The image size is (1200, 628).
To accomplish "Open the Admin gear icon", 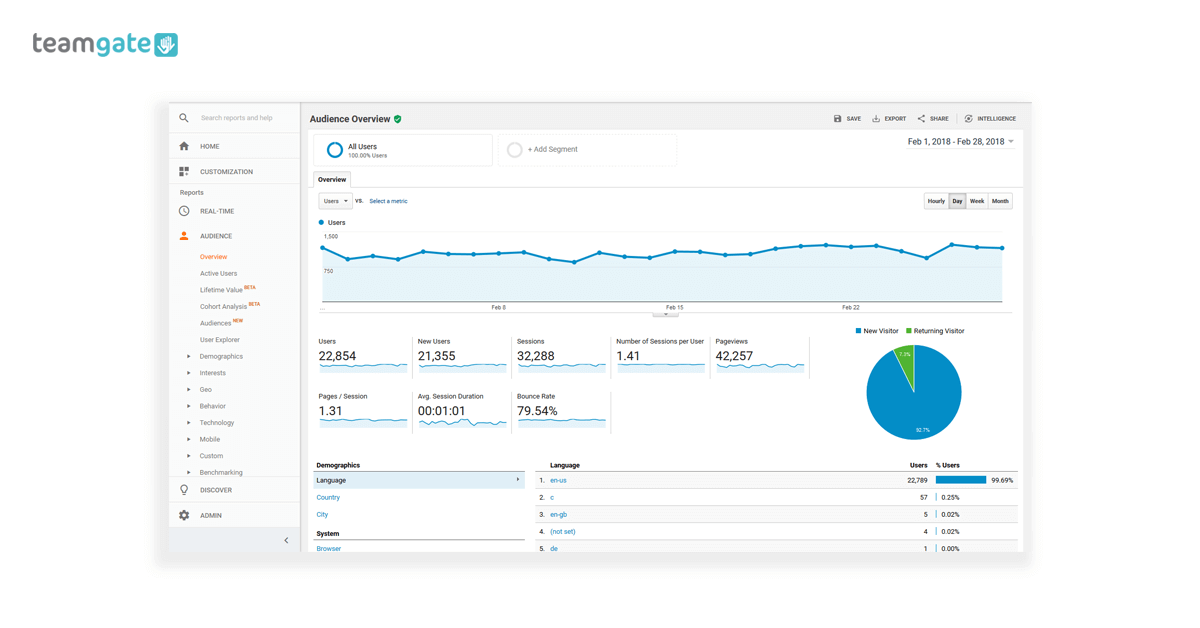I will click(184, 515).
